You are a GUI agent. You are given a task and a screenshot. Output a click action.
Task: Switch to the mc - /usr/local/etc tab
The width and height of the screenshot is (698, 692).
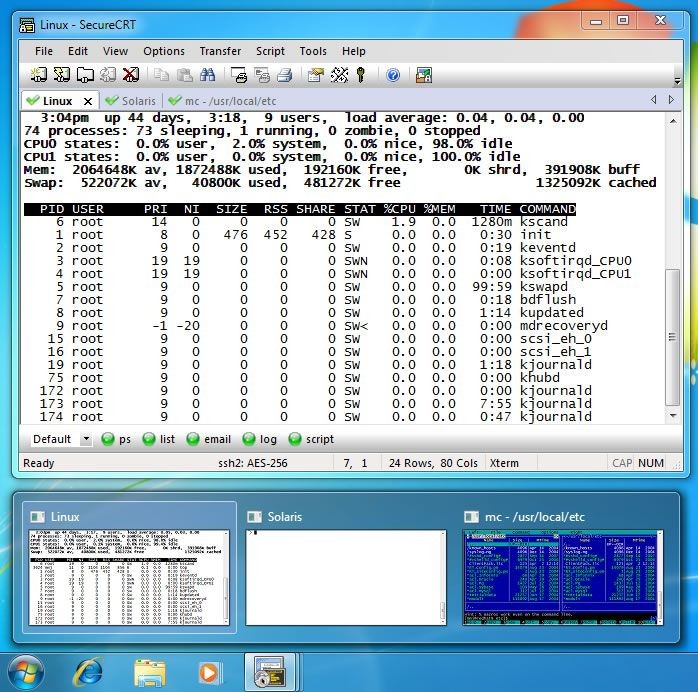pyautogui.click(x=223, y=101)
